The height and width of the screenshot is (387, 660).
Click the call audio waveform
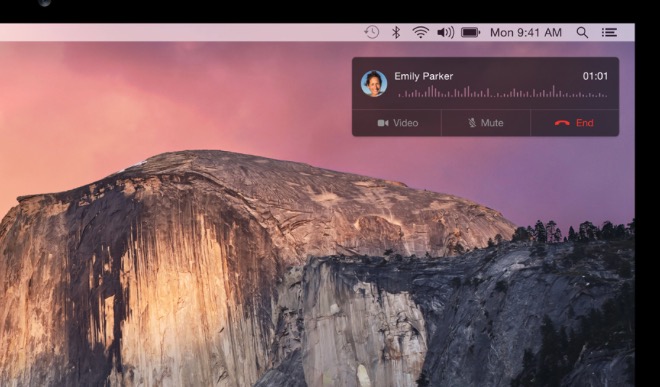point(503,92)
